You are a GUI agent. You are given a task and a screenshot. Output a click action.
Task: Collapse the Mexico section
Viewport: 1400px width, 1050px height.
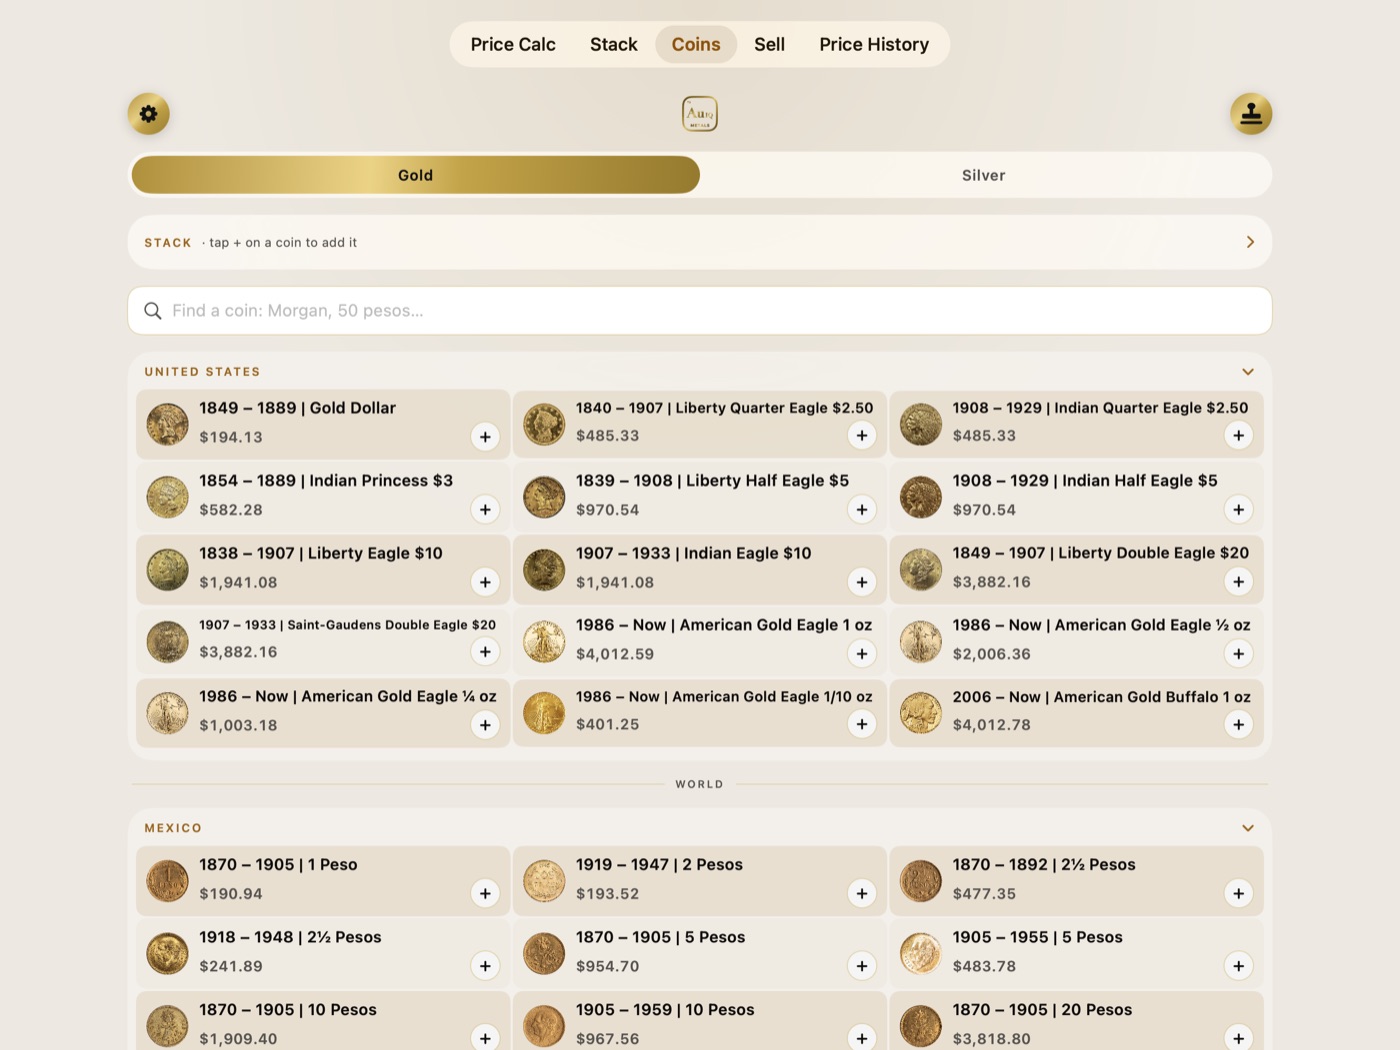(1248, 828)
